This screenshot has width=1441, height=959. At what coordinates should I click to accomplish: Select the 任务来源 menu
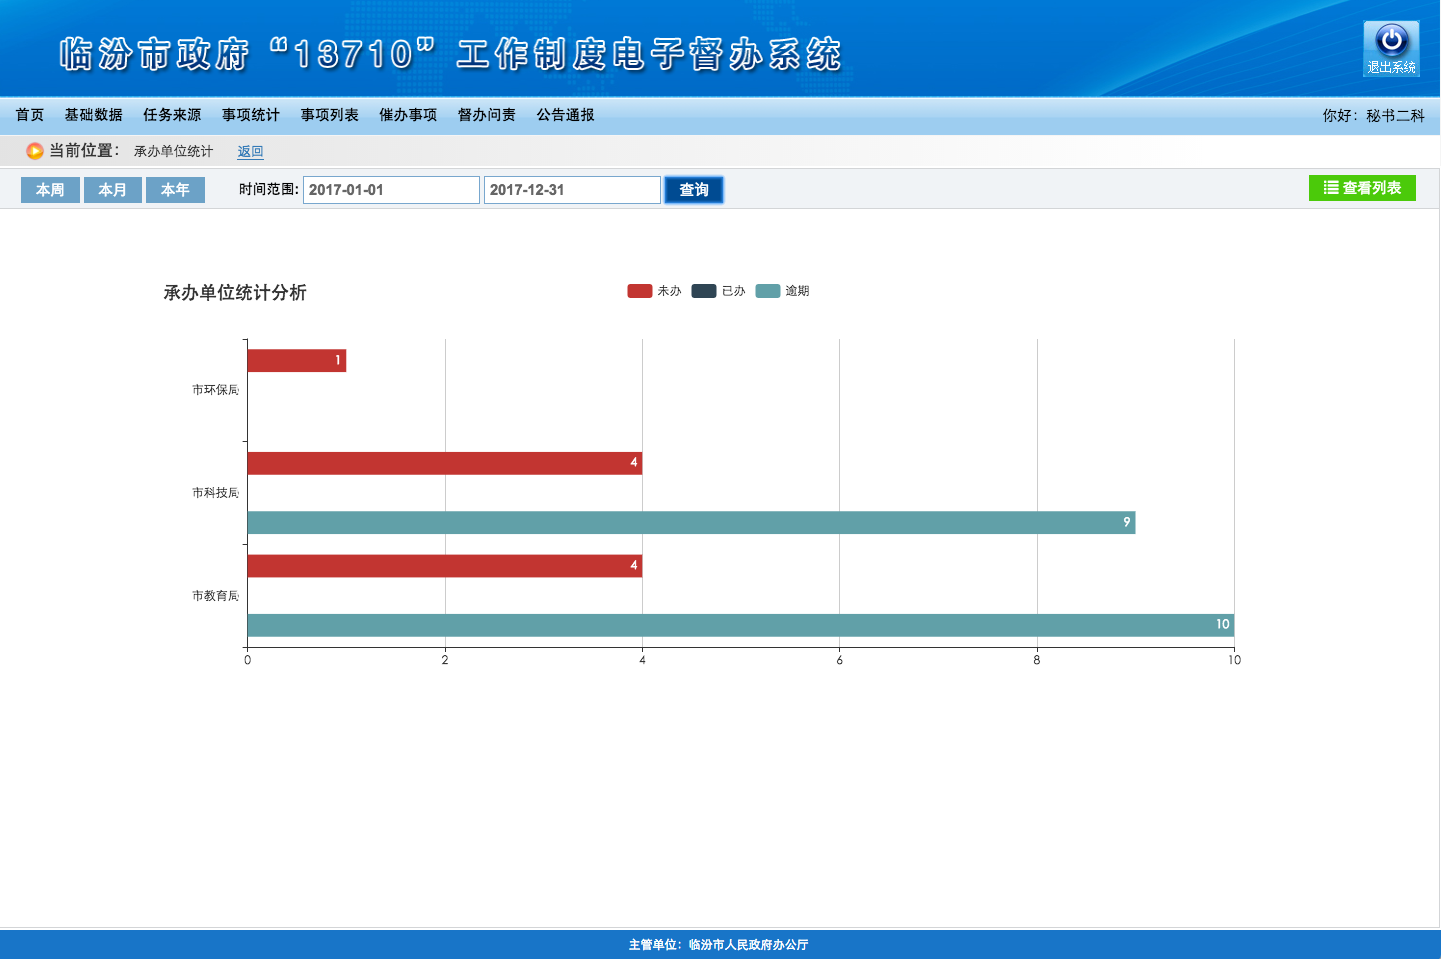[x=172, y=115]
